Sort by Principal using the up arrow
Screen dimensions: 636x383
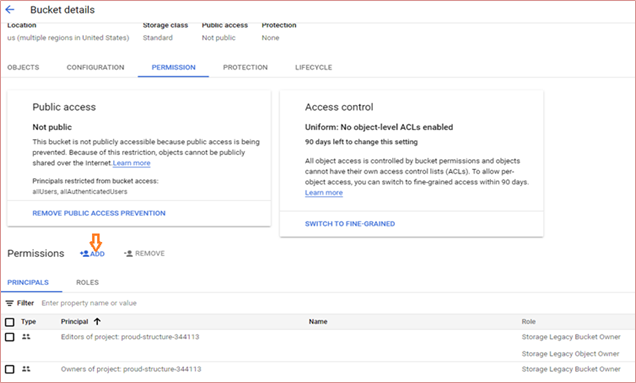pos(97,321)
